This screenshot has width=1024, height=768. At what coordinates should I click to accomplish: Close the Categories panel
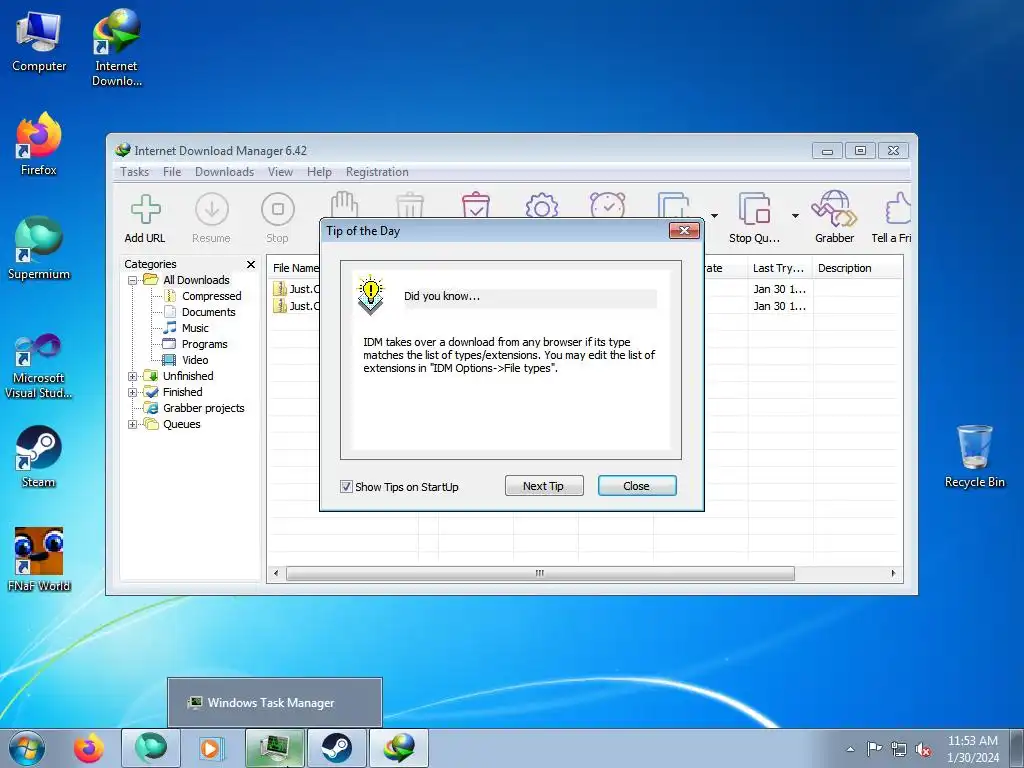(251, 264)
